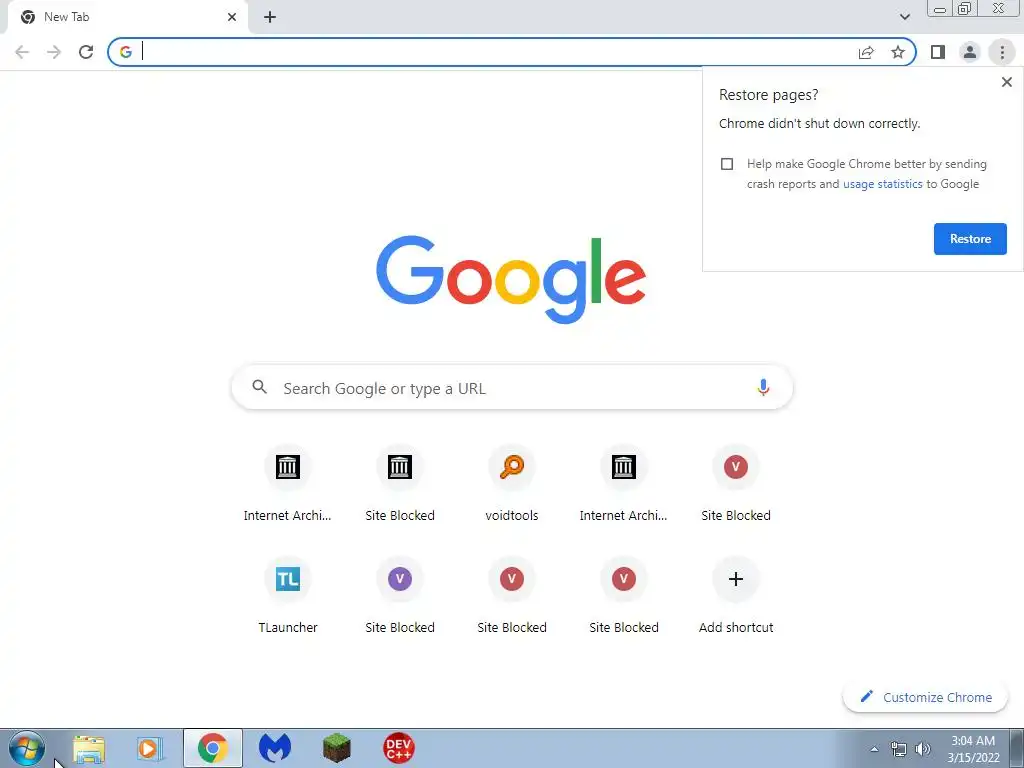Select the New Tab tab

click(127, 17)
